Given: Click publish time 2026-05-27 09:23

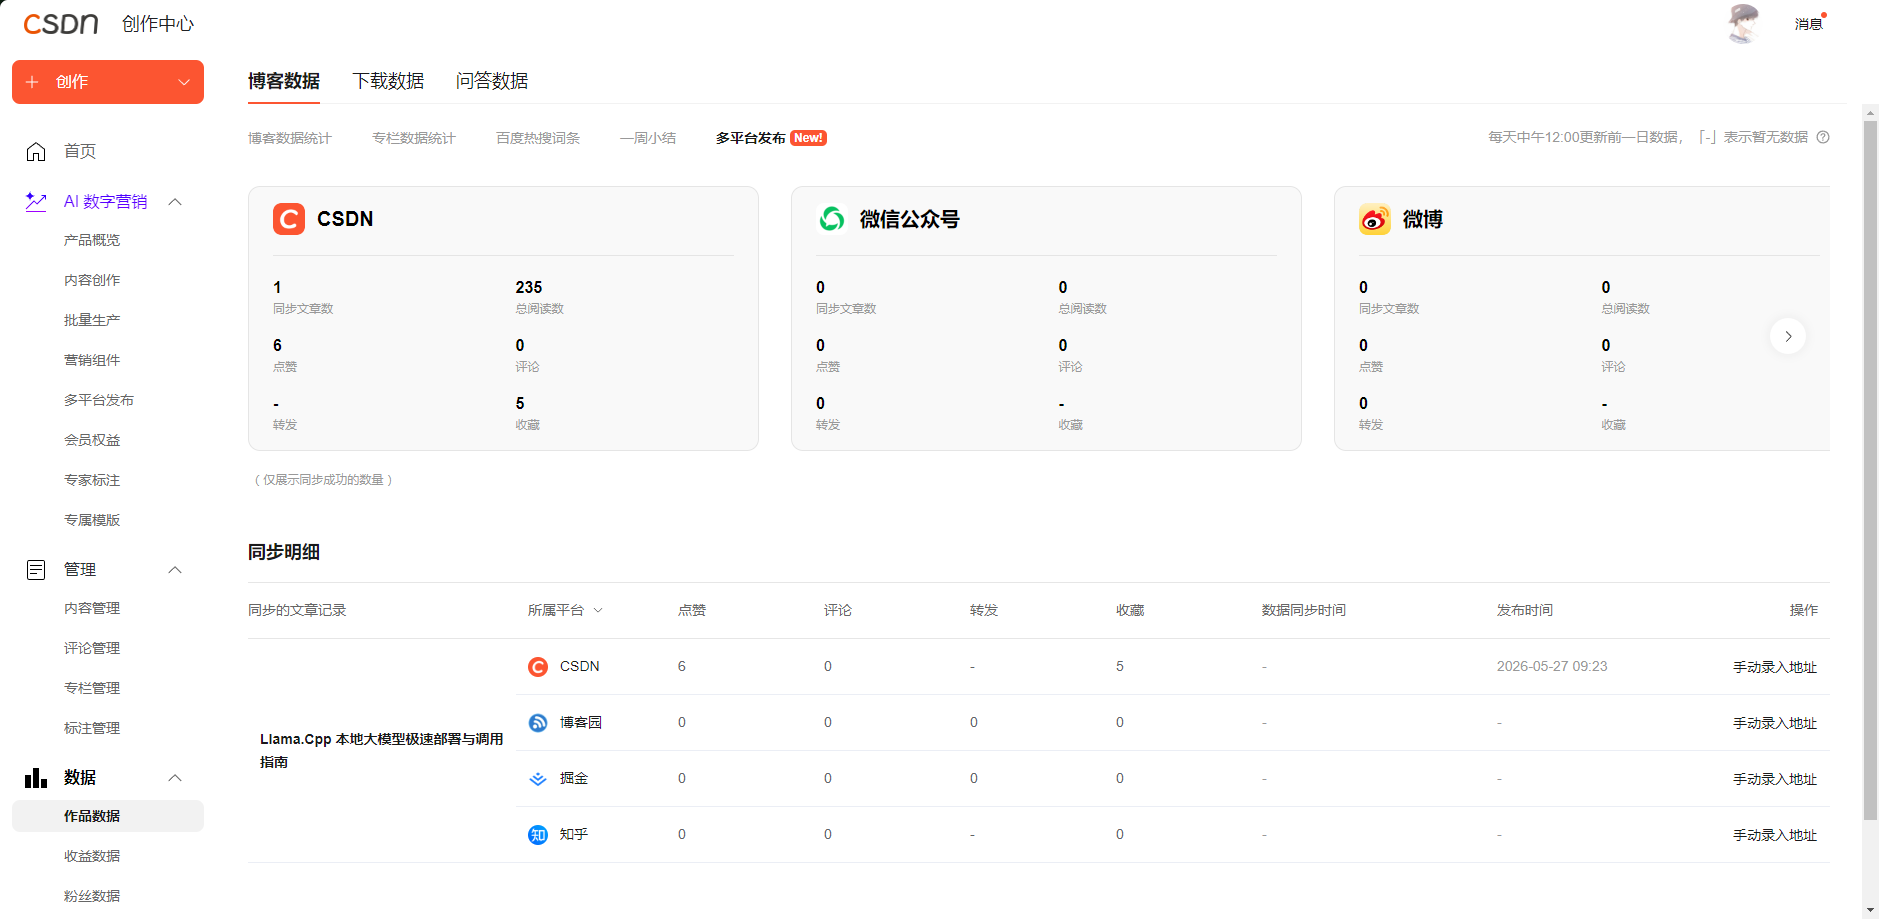Looking at the screenshot, I should tap(1552, 666).
